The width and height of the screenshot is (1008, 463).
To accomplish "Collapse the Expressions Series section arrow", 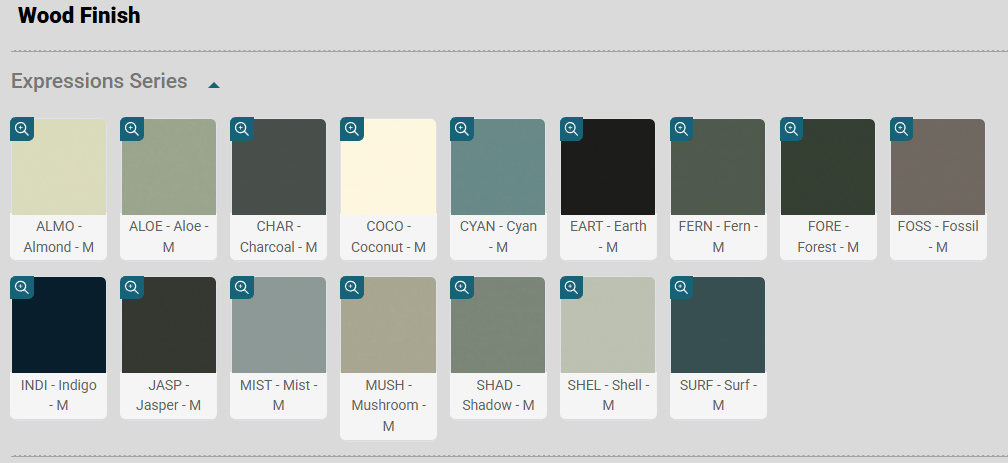I will tap(214, 85).
